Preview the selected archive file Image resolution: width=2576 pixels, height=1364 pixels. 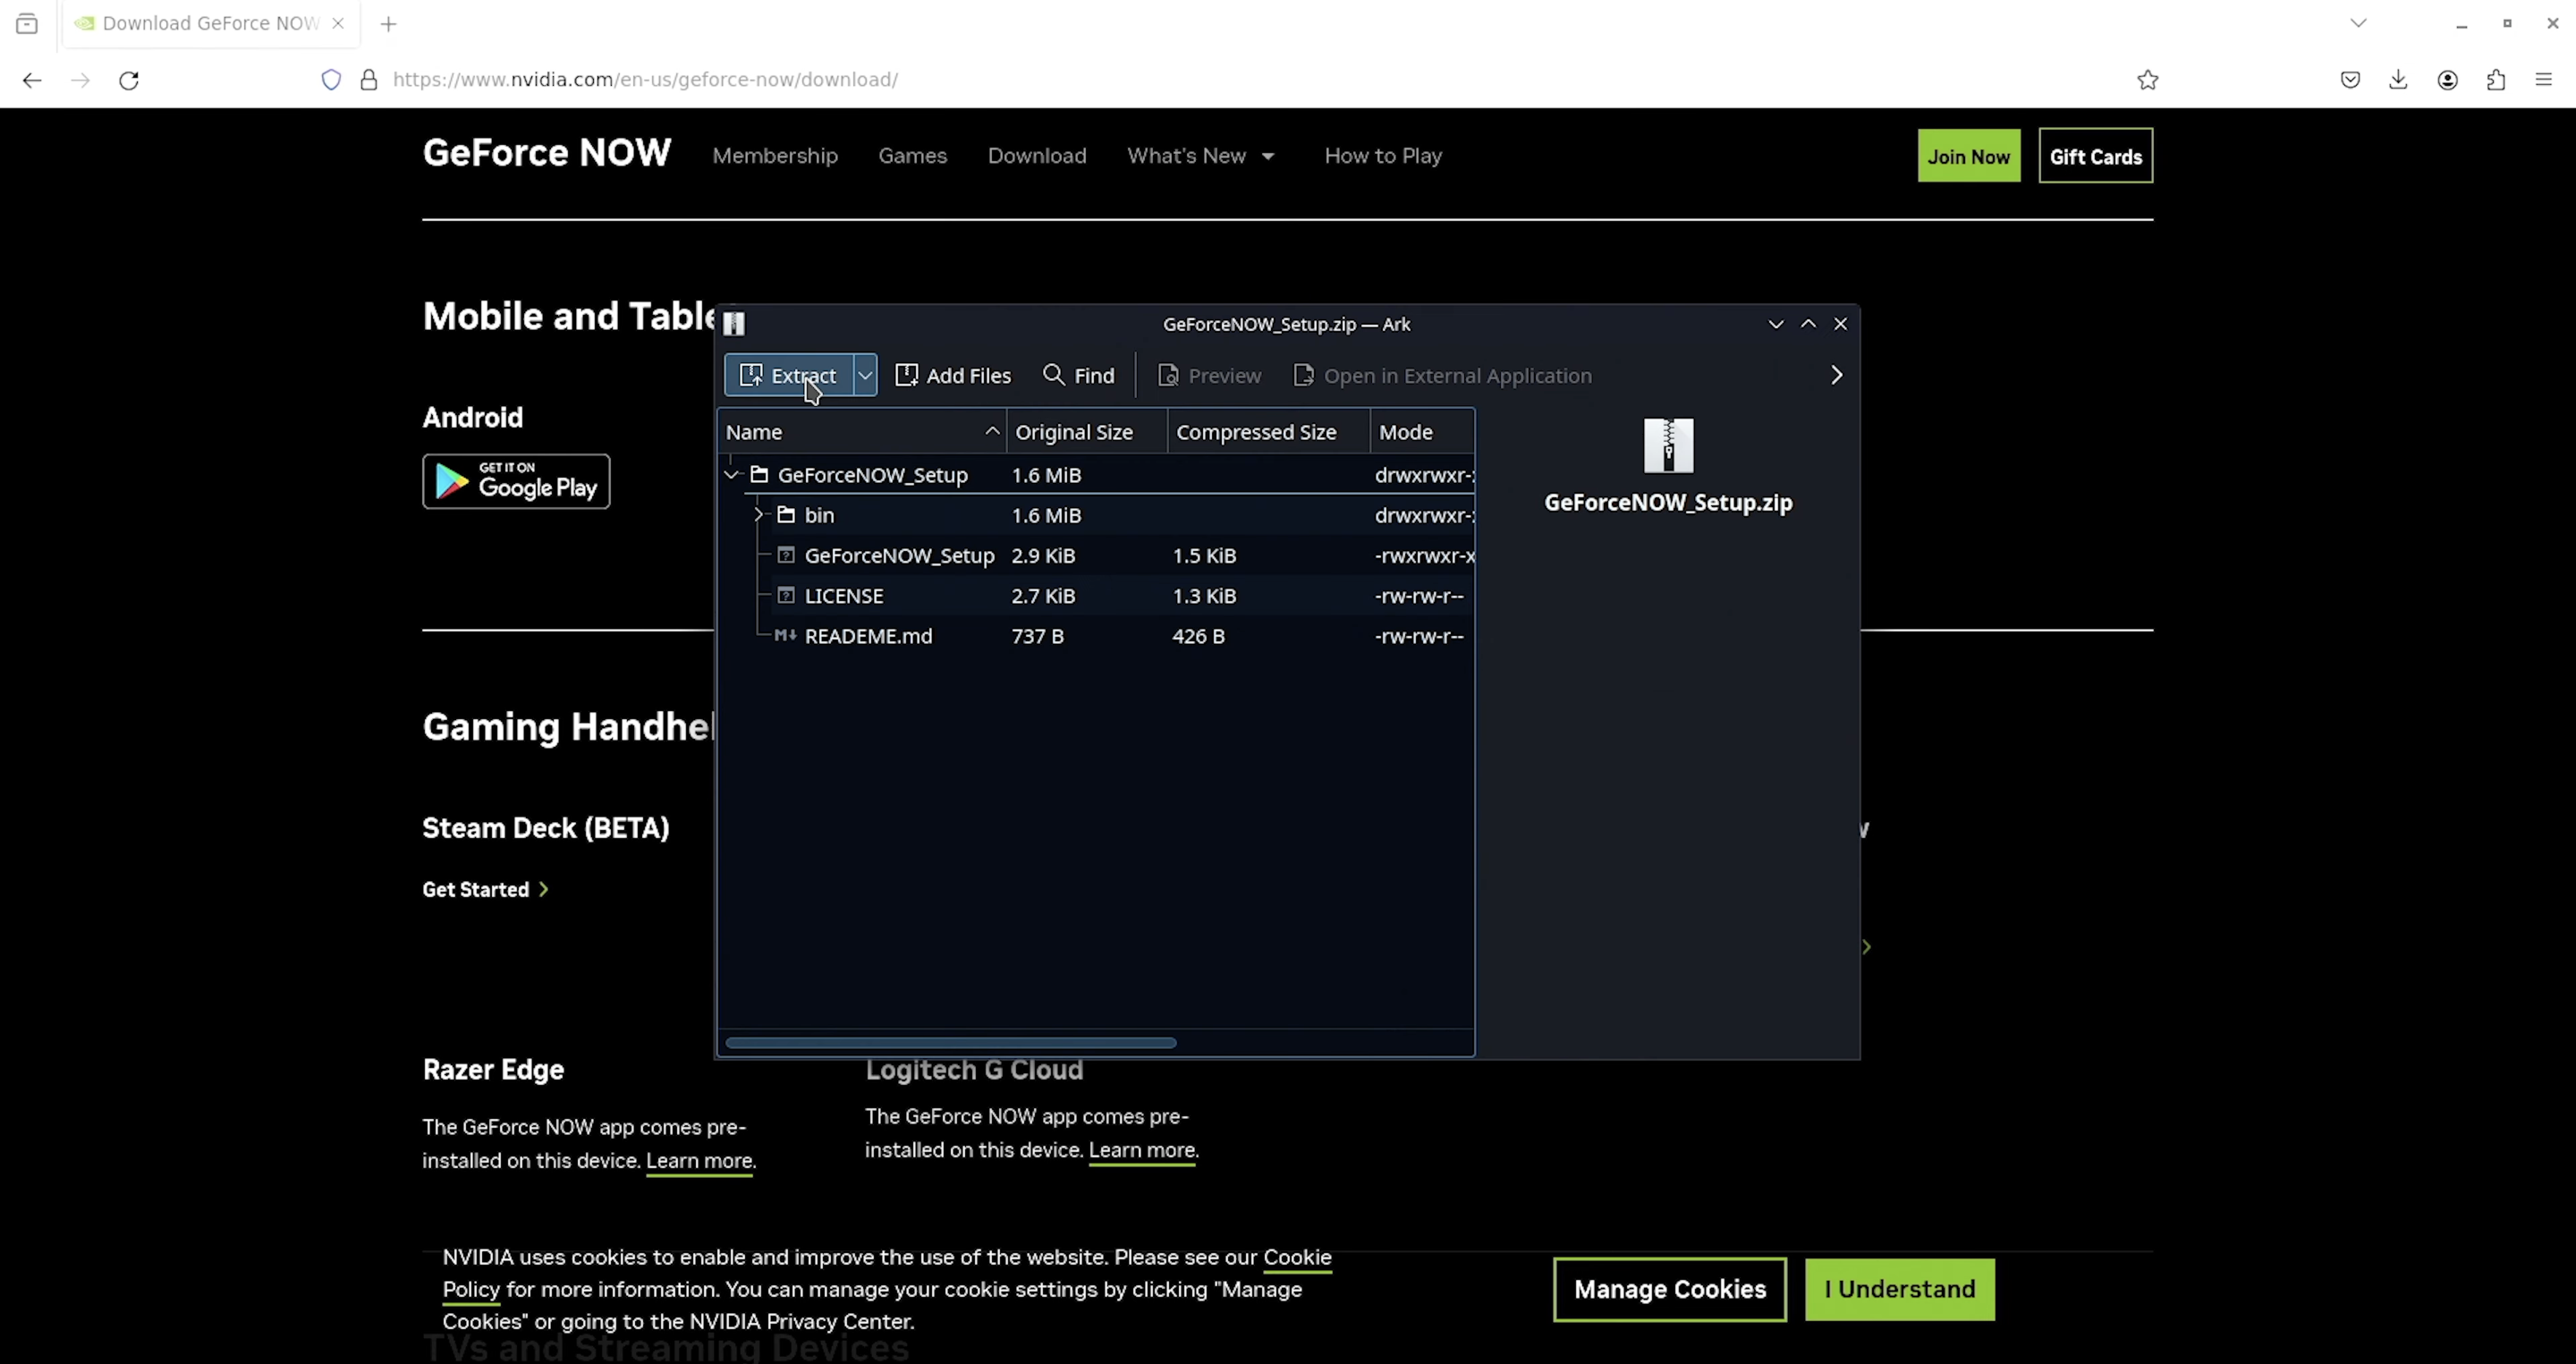pyautogui.click(x=1209, y=375)
